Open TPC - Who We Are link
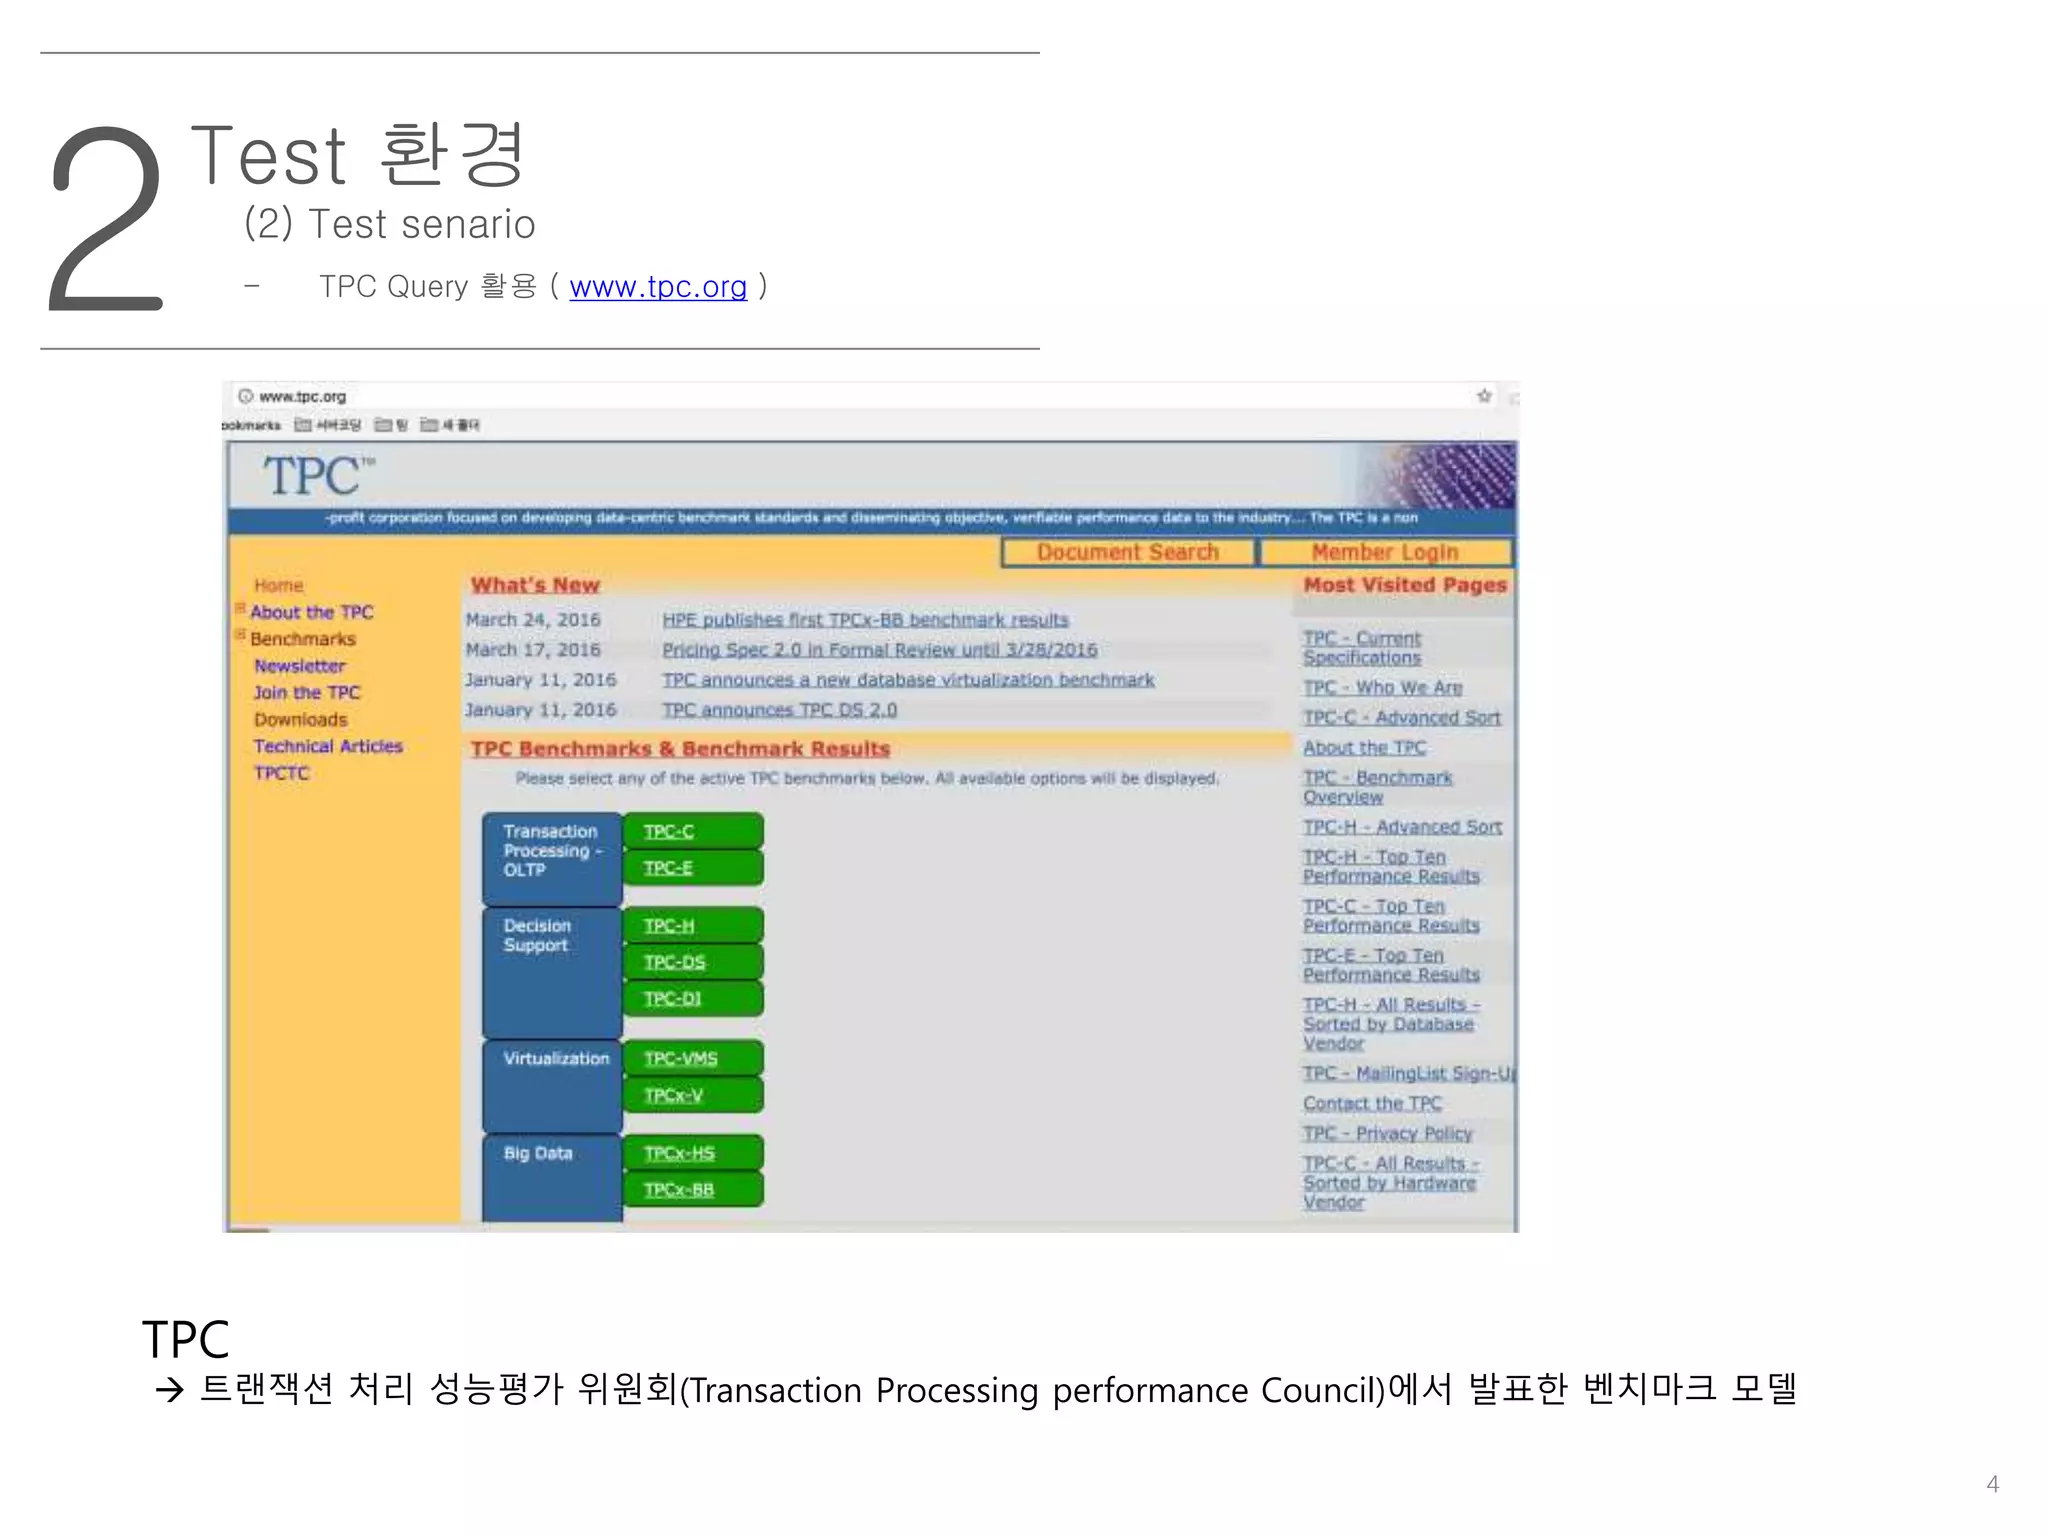Viewport: 2048px width, 1536px height. 1383,688
